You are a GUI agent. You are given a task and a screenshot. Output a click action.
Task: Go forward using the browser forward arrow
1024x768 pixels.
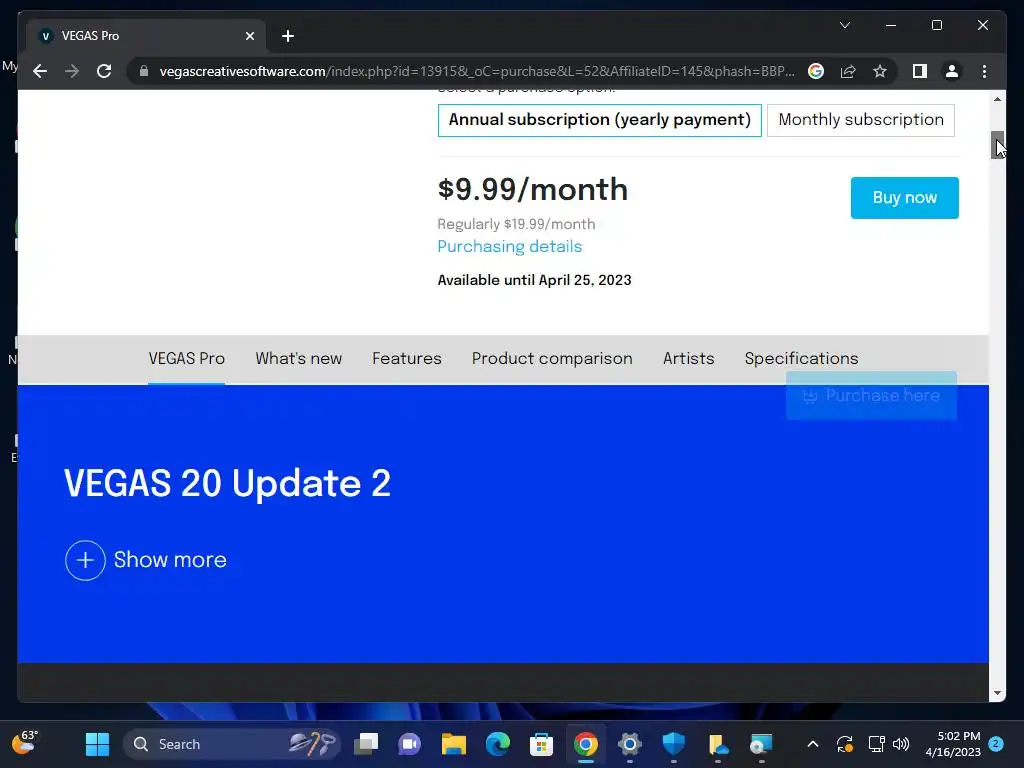72,71
